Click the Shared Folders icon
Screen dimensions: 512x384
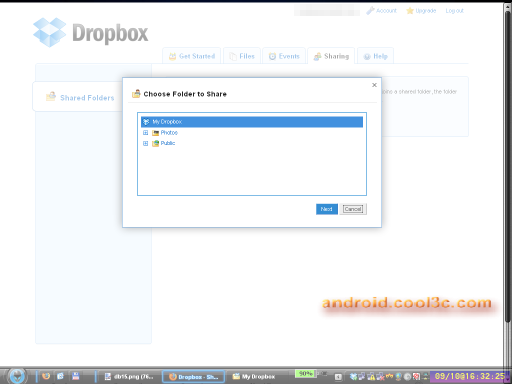[51, 97]
